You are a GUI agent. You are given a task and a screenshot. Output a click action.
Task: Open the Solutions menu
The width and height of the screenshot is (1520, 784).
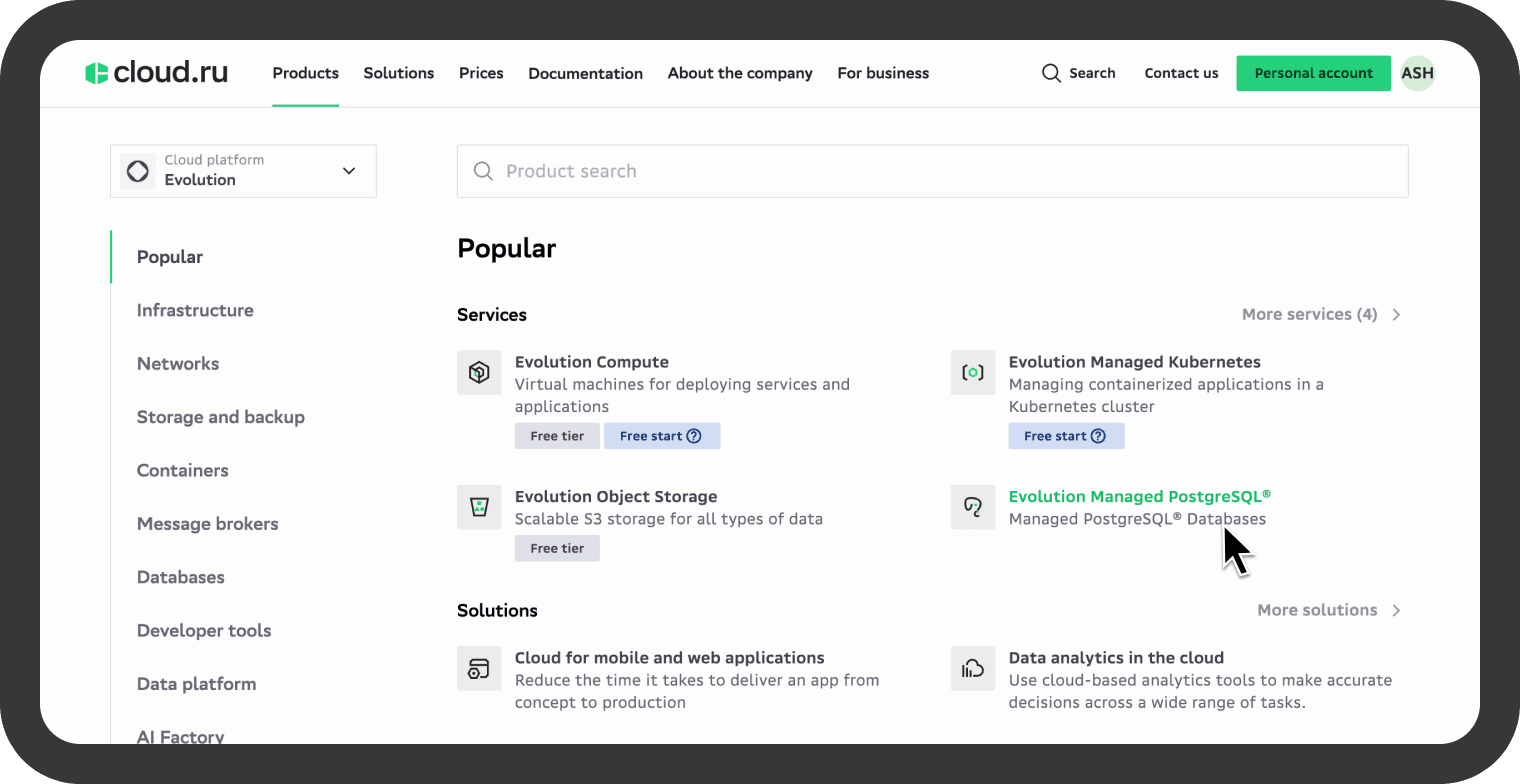pos(399,73)
